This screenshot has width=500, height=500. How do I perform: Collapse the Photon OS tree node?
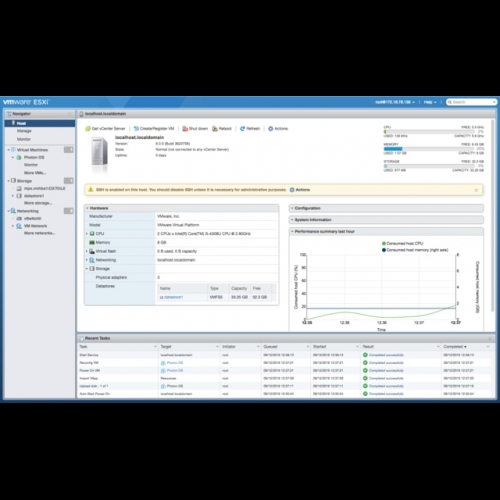click(13, 157)
